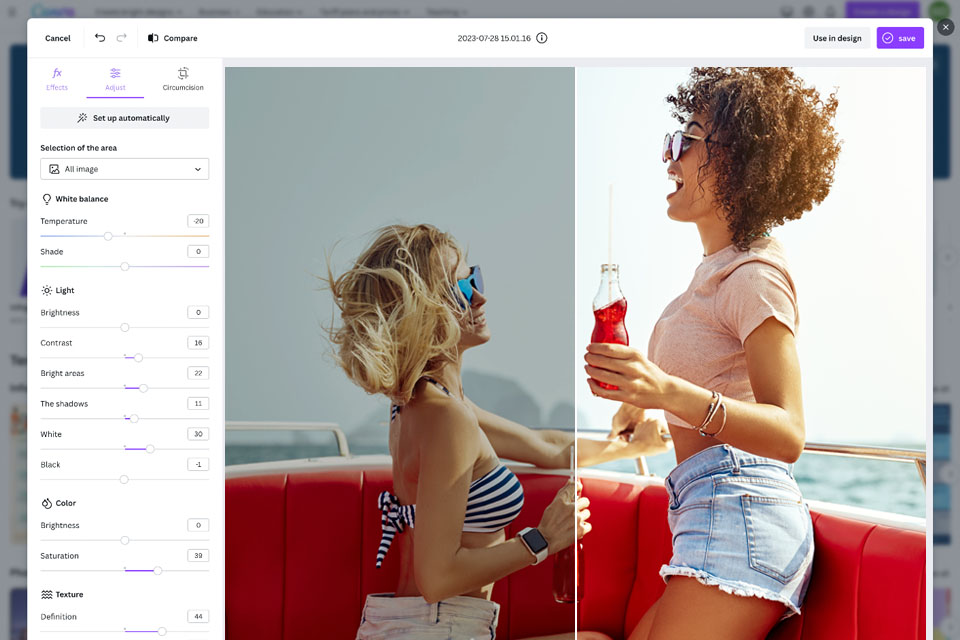960x640 pixels.
Task: Click Use in design button
Action: [837, 38]
